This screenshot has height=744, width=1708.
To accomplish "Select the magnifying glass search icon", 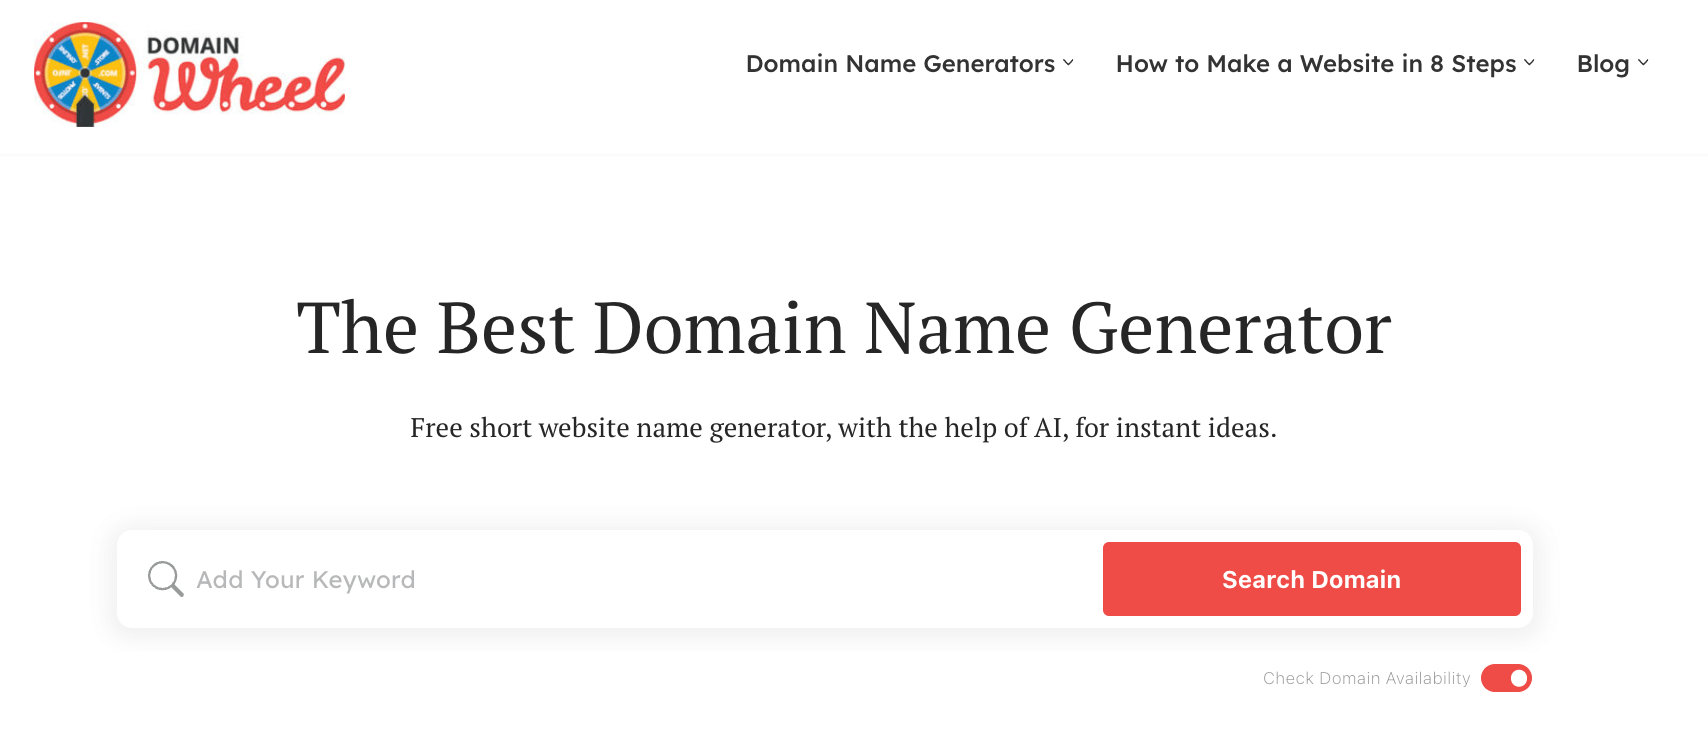I will (x=165, y=579).
